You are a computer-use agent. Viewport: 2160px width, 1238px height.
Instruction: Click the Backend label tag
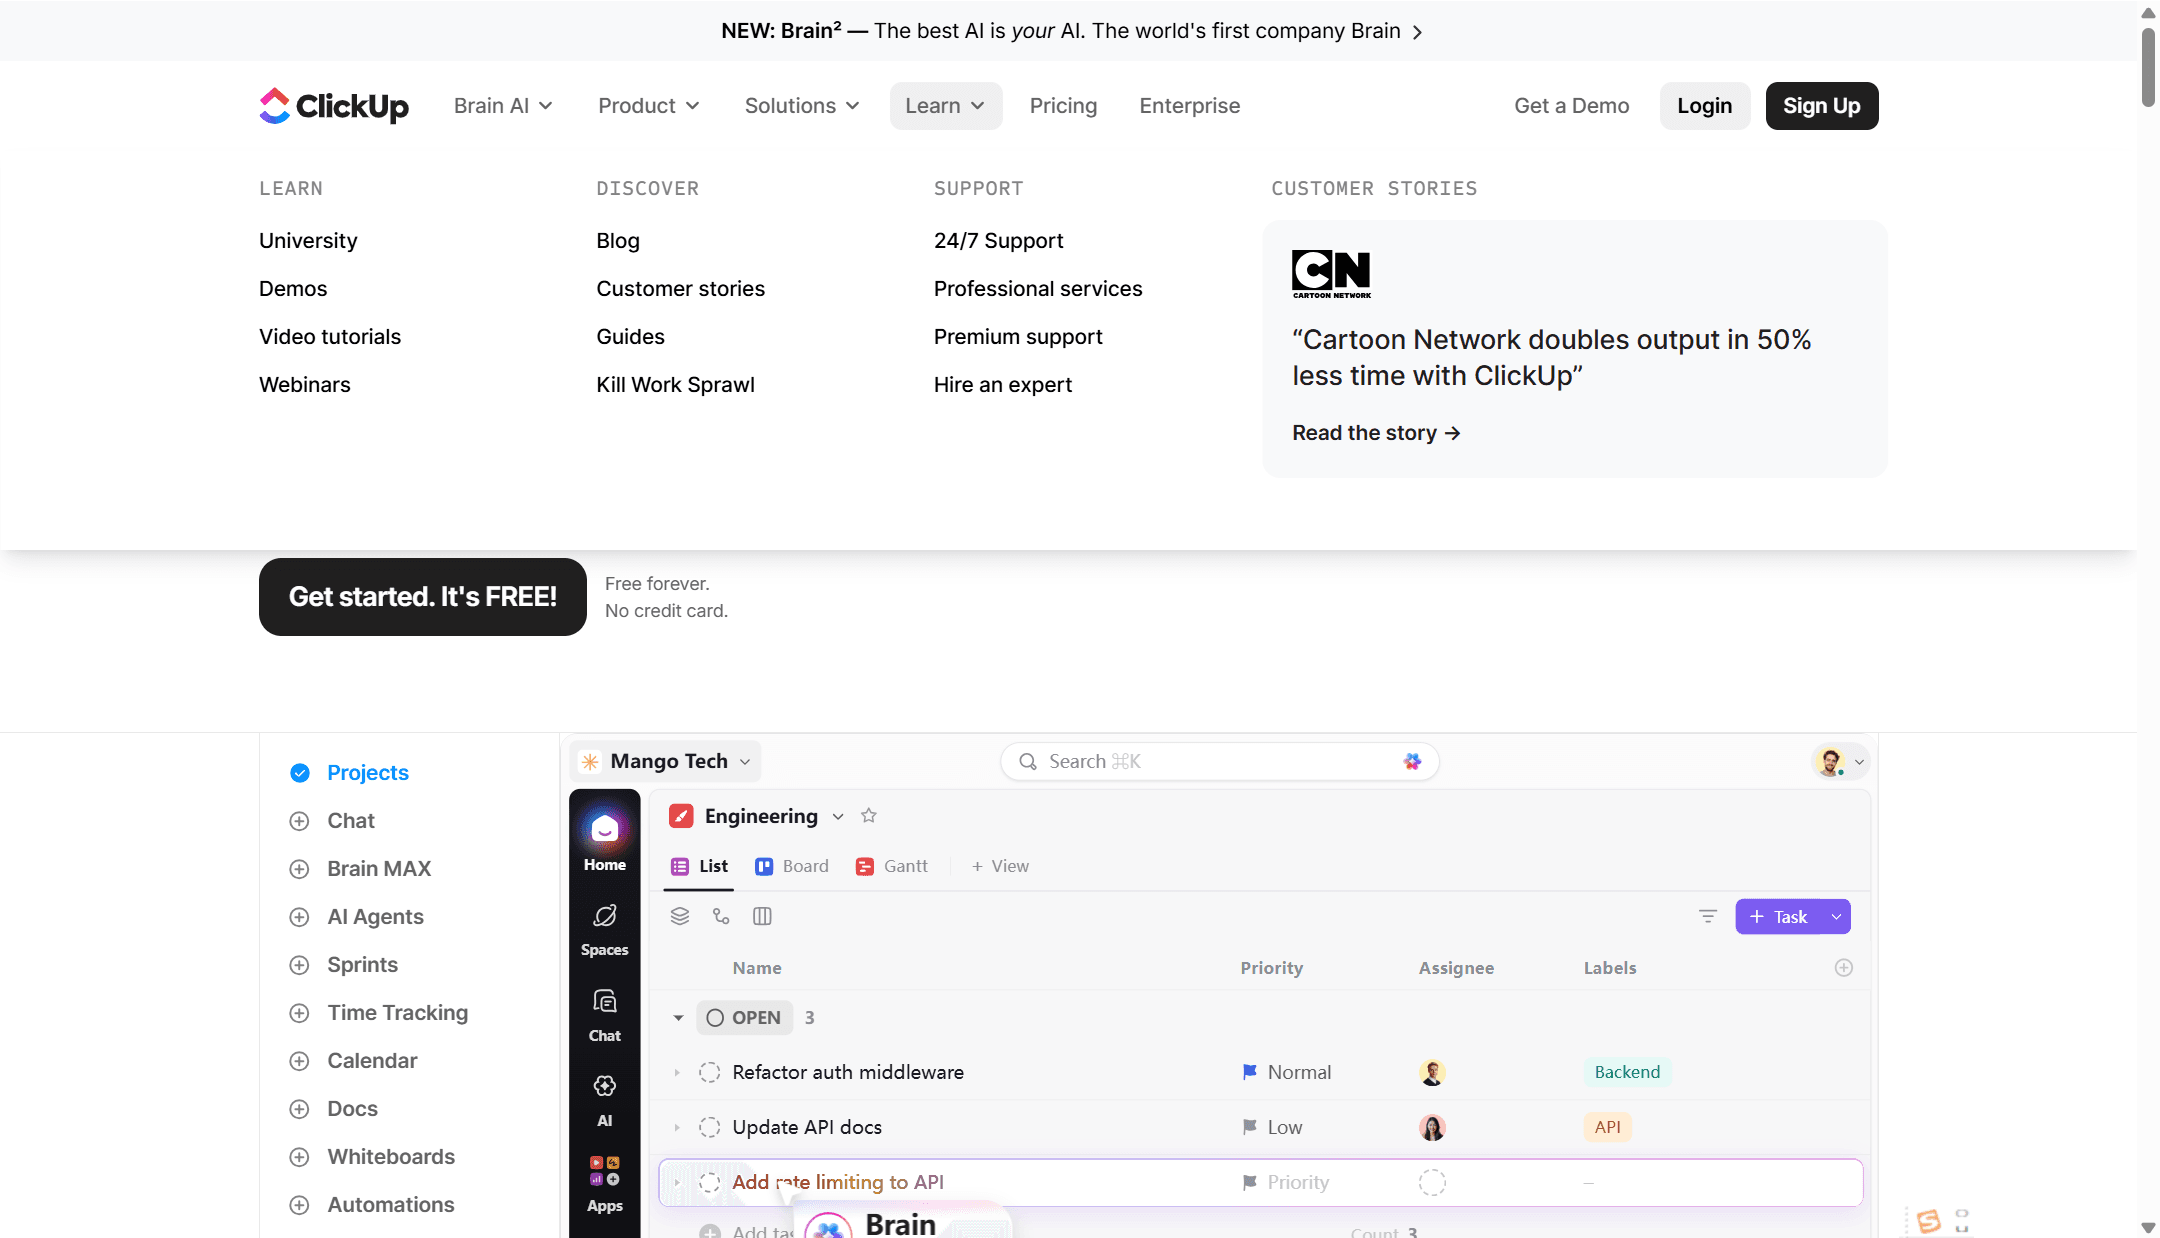click(x=1627, y=1072)
